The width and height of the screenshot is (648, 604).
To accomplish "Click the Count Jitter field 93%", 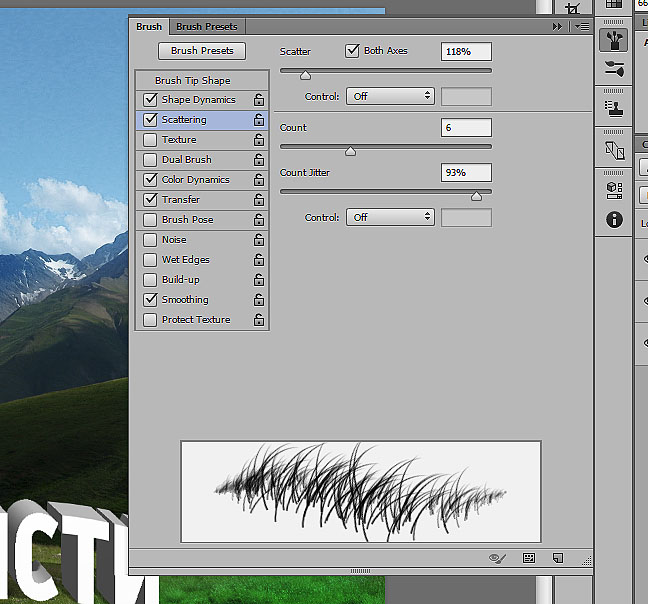I will tap(466, 173).
